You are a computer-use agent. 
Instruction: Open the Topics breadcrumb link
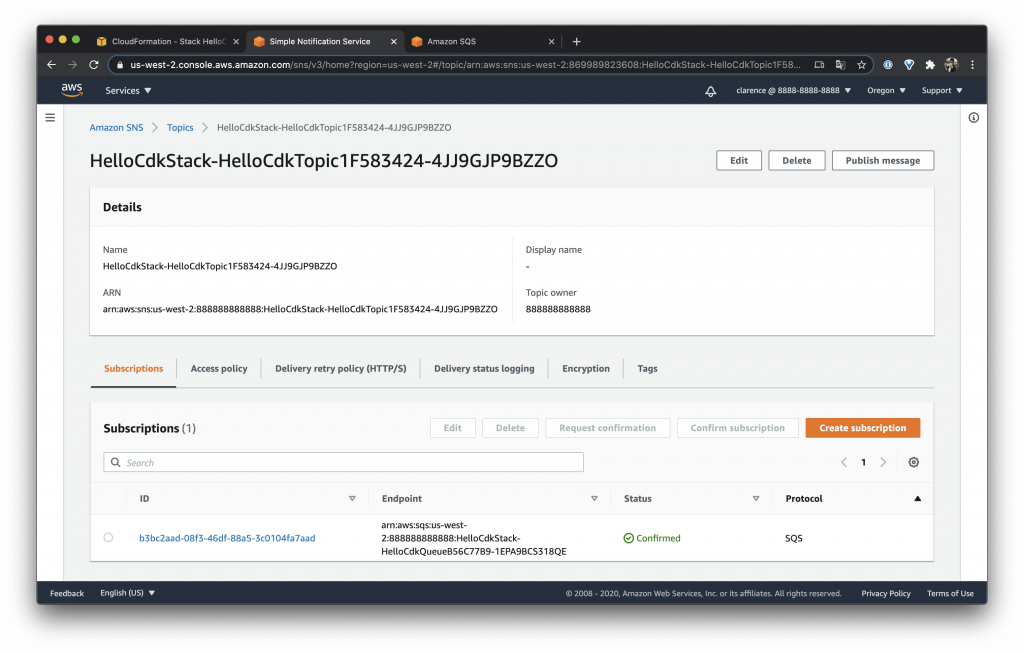pos(180,127)
